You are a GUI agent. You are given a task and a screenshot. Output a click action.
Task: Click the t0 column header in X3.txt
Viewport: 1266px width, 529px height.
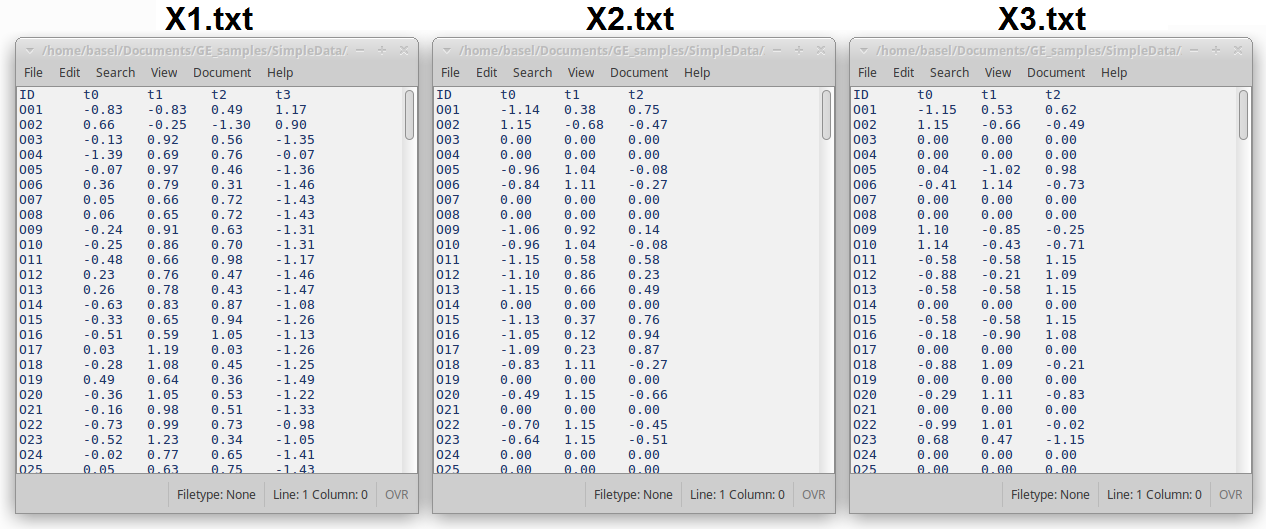pyautogui.click(x=926, y=95)
